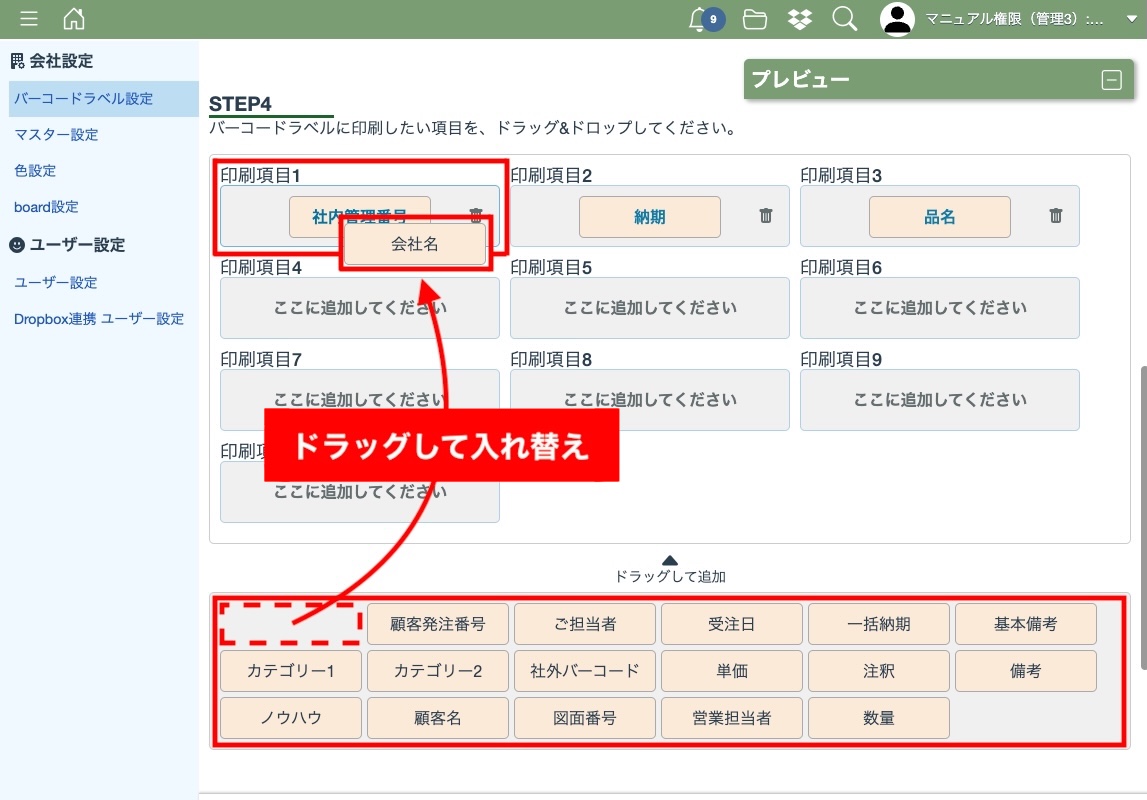This screenshot has width=1147, height=800.
Task: Click the 顧客発注番号 item chip
Action: click(438, 624)
